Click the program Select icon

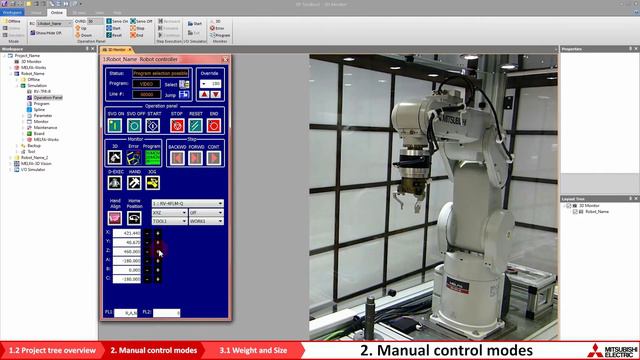[x=184, y=84]
